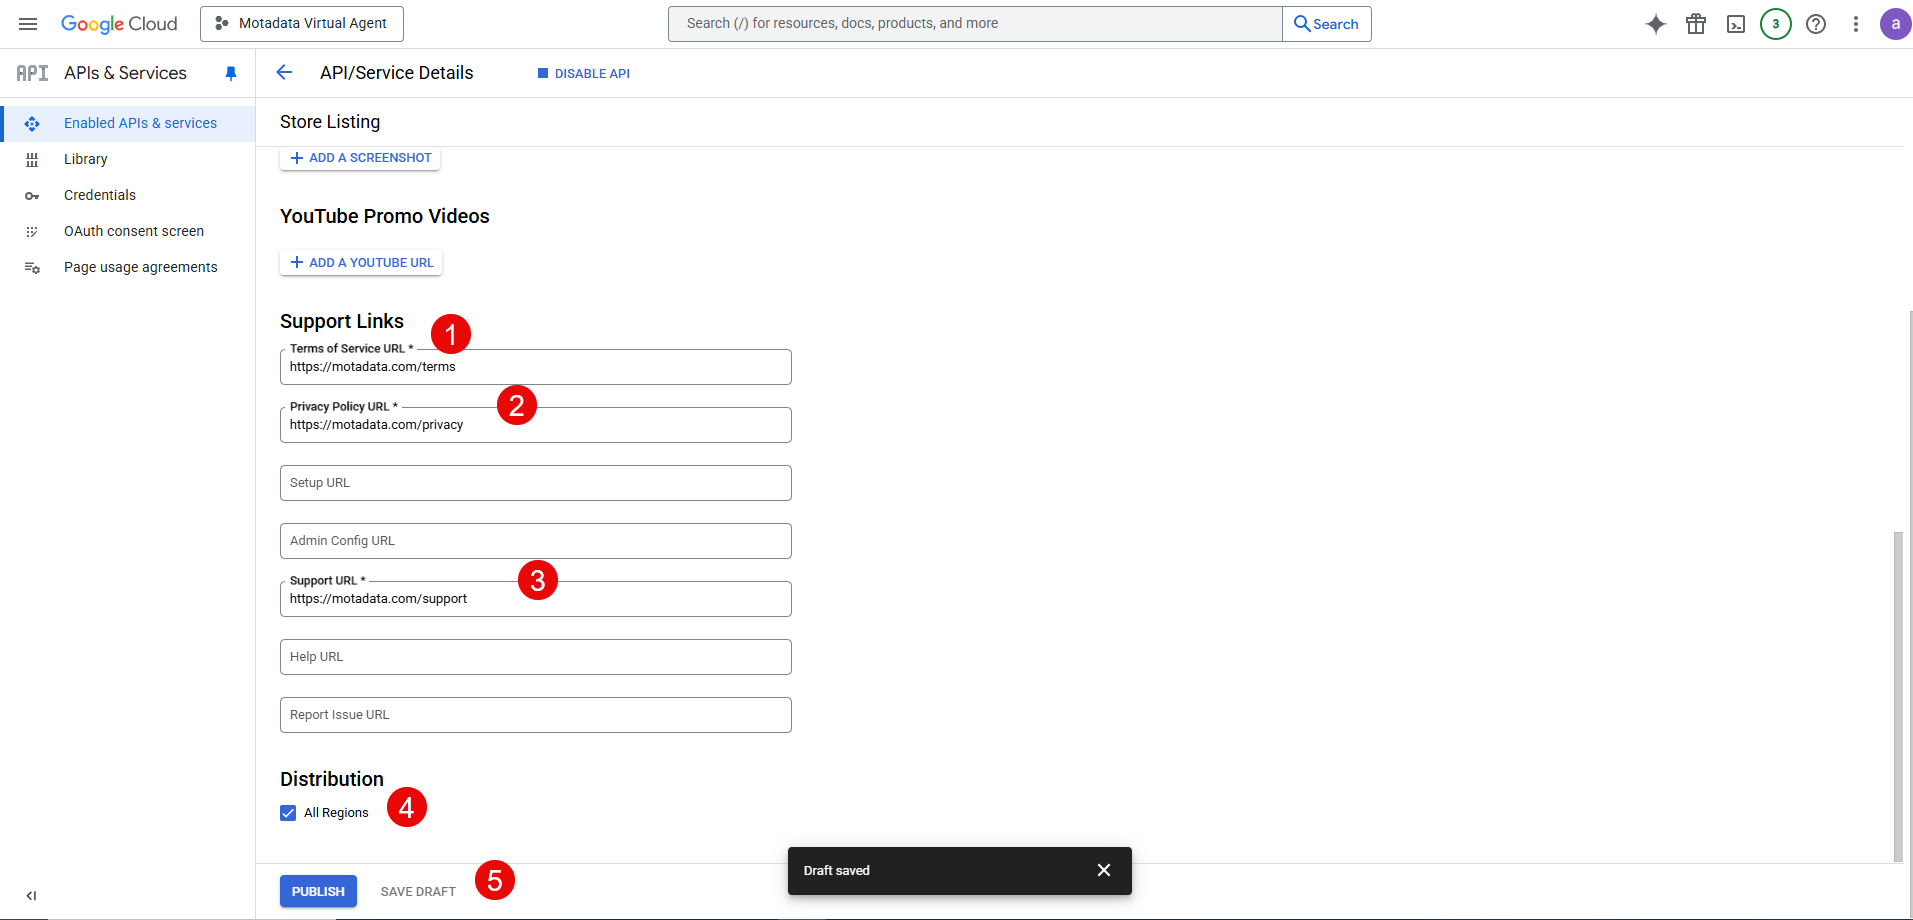Select Page usage agreements in sidebar
Image resolution: width=1913 pixels, height=920 pixels.
click(140, 266)
